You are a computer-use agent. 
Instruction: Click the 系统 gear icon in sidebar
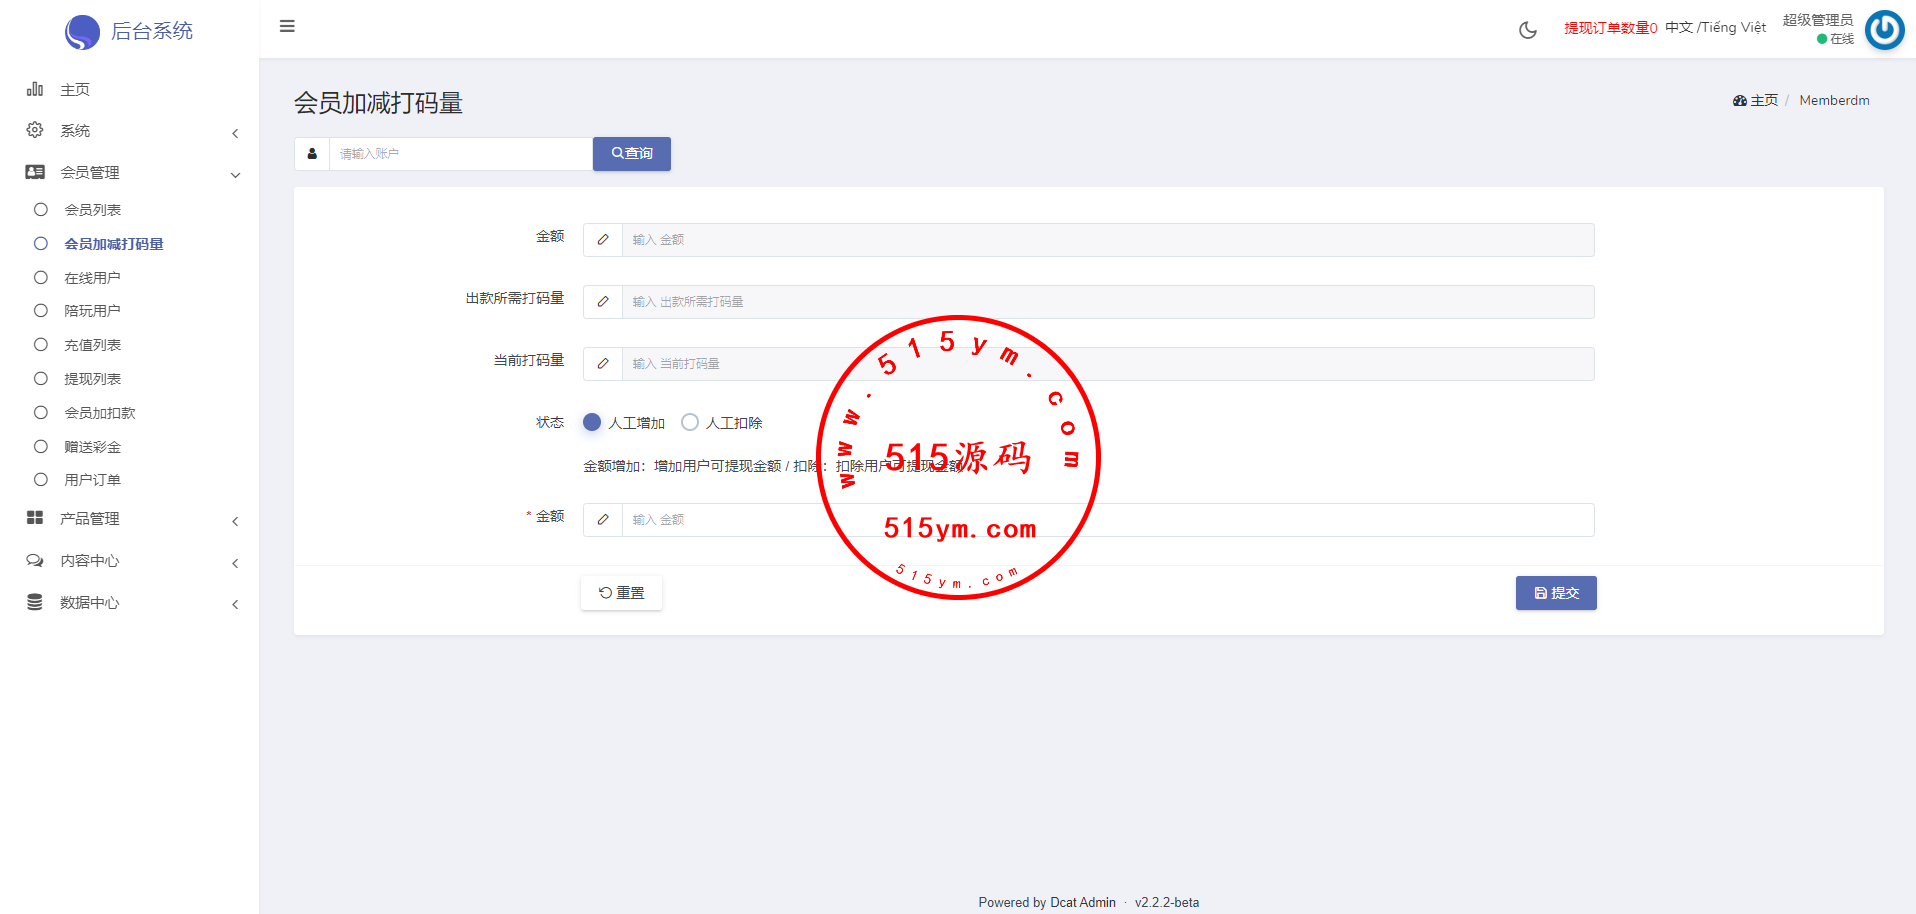coord(35,130)
